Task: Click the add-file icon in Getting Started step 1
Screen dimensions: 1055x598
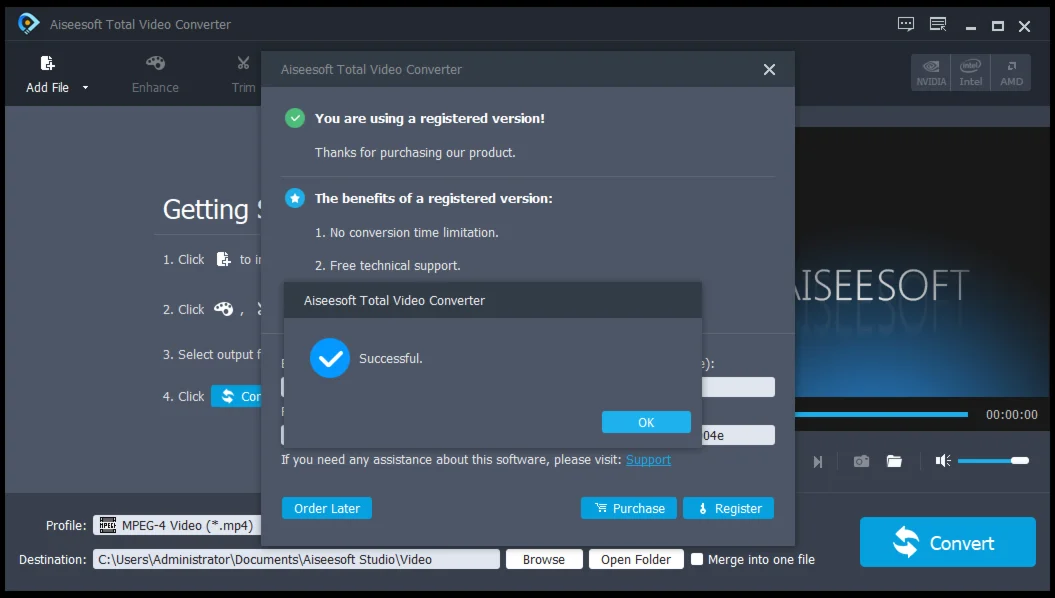Action: pyautogui.click(x=223, y=260)
